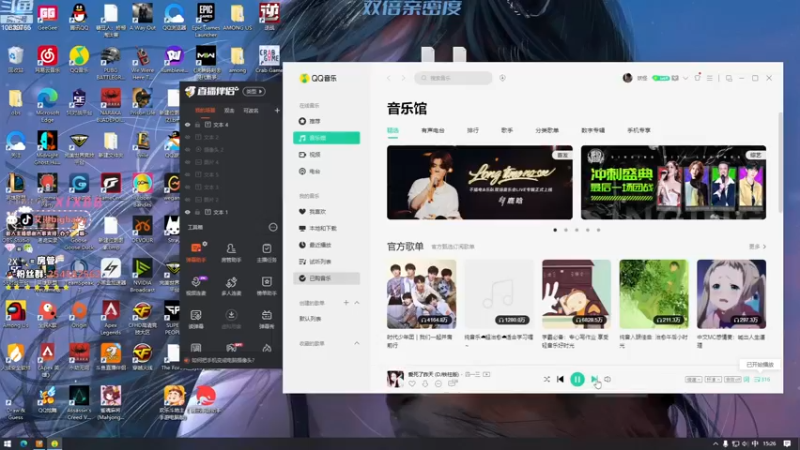Open the 默认列表 playlist
The height and width of the screenshot is (450, 800).
tap(310, 319)
